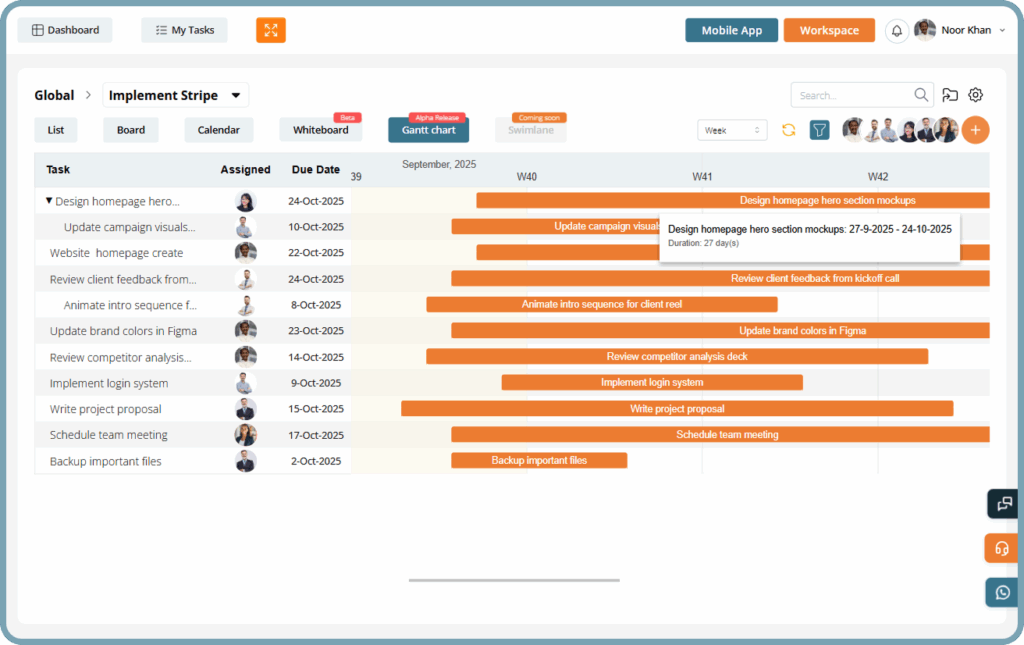Click the folder import icon beside search
Image resolution: width=1024 pixels, height=645 pixels.
click(x=950, y=95)
